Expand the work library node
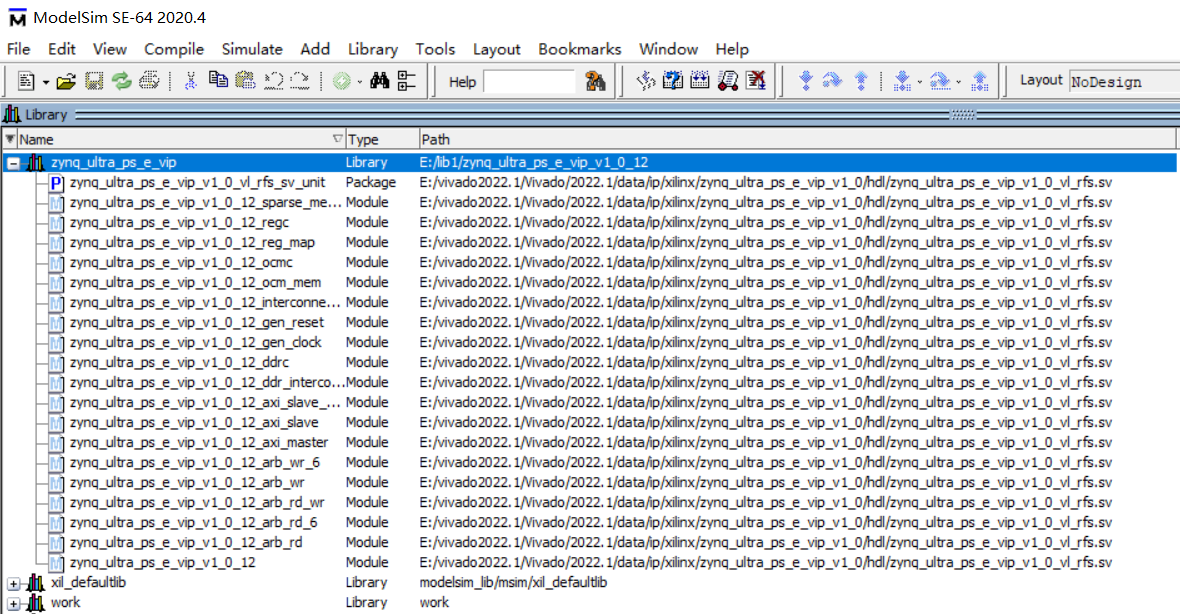The image size is (1180, 614). pos(14,603)
